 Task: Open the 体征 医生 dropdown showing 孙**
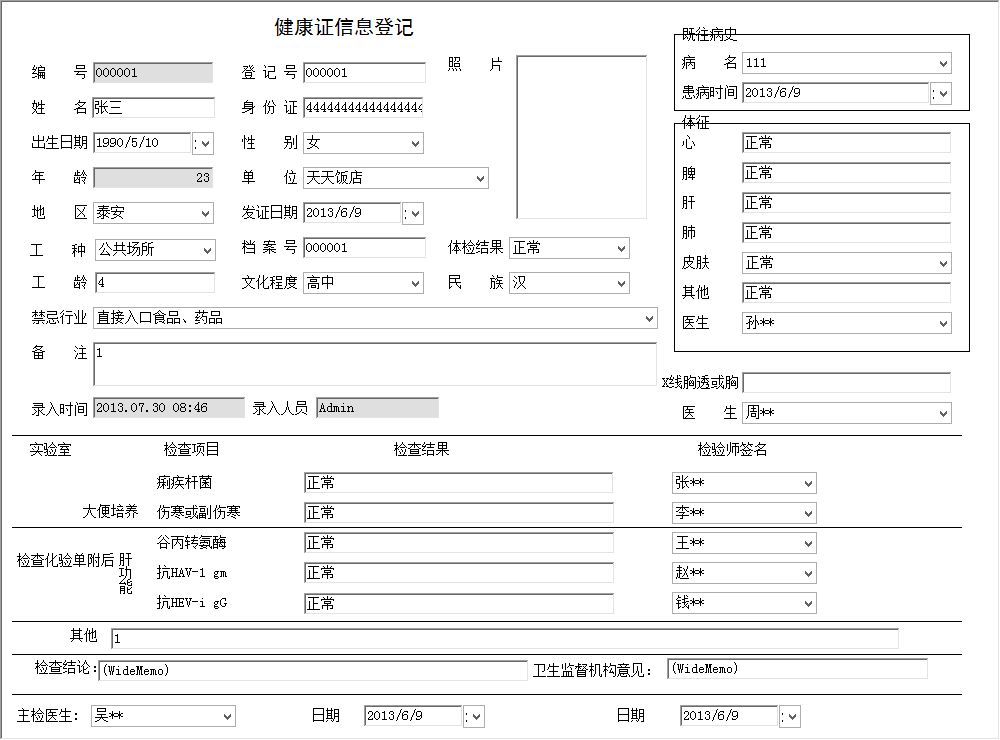click(x=943, y=323)
